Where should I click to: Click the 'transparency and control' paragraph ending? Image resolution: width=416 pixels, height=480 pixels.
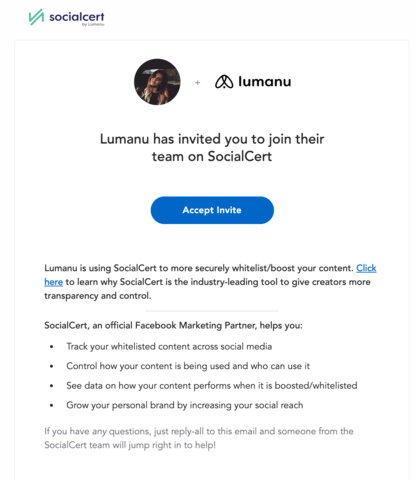[x=98, y=296]
